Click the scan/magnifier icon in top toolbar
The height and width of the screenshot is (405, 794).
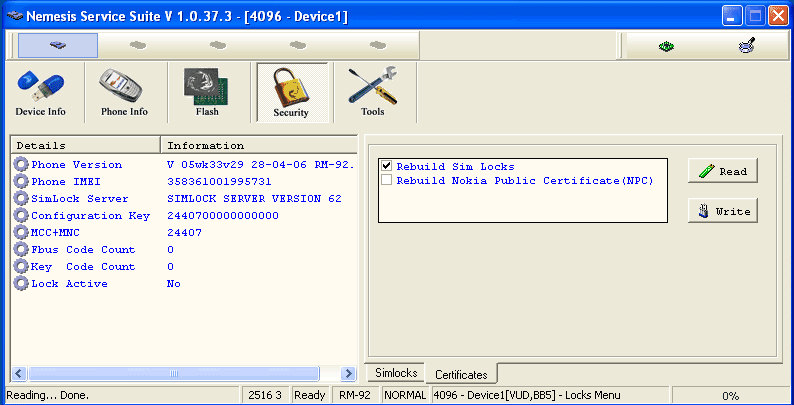746,46
